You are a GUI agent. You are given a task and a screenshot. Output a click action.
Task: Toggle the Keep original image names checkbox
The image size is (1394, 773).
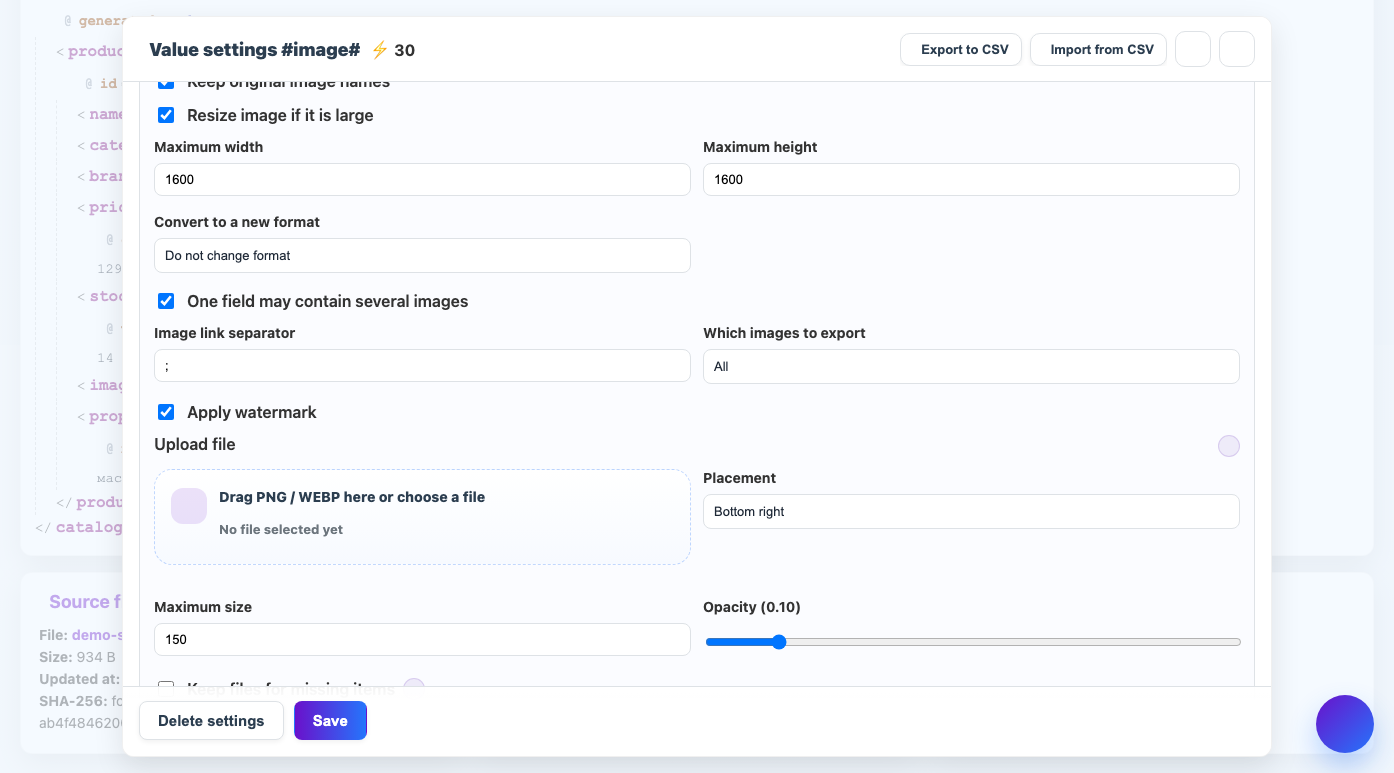click(x=166, y=83)
